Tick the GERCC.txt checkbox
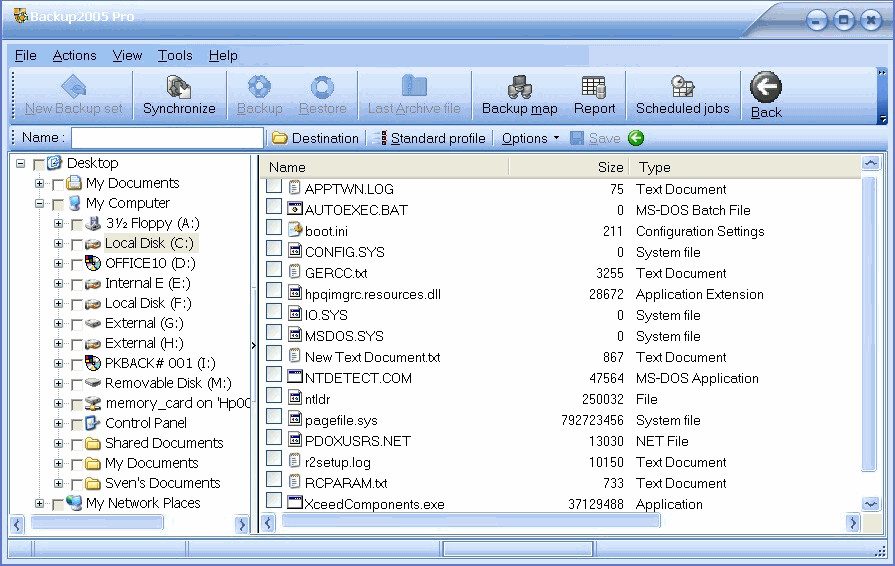Viewport: 895px width, 566px height. [274, 269]
